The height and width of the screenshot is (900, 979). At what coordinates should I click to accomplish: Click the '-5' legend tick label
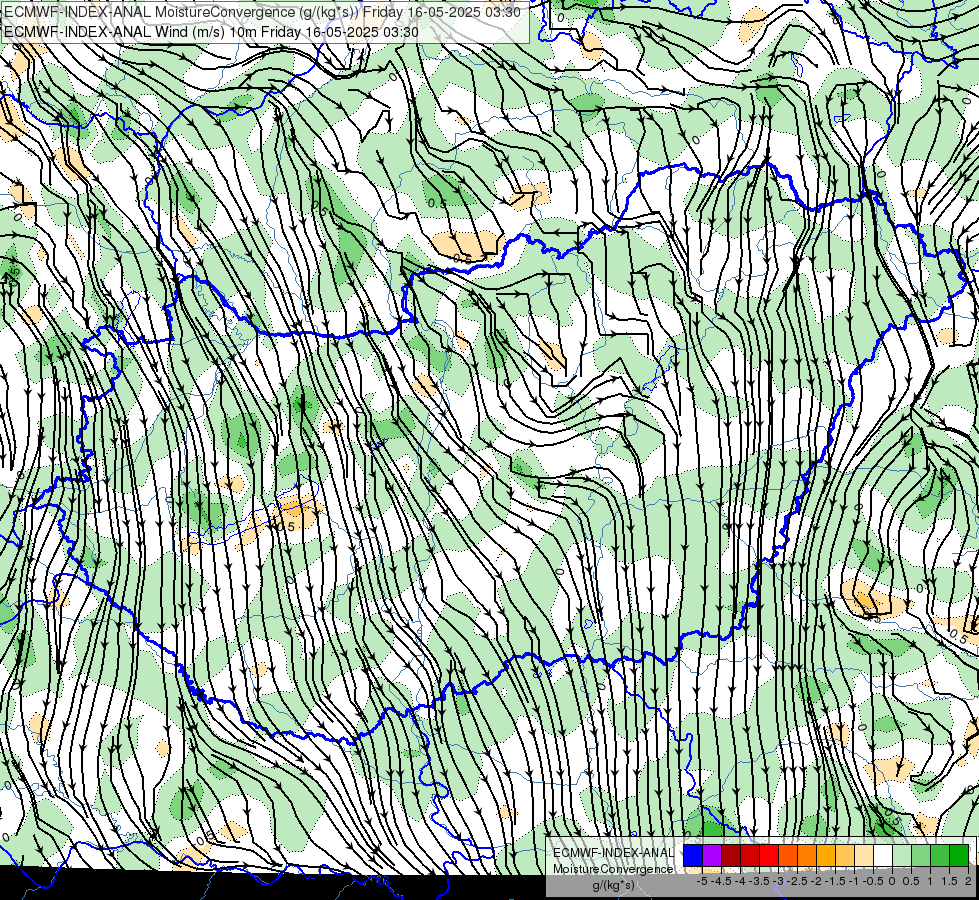(702, 881)
